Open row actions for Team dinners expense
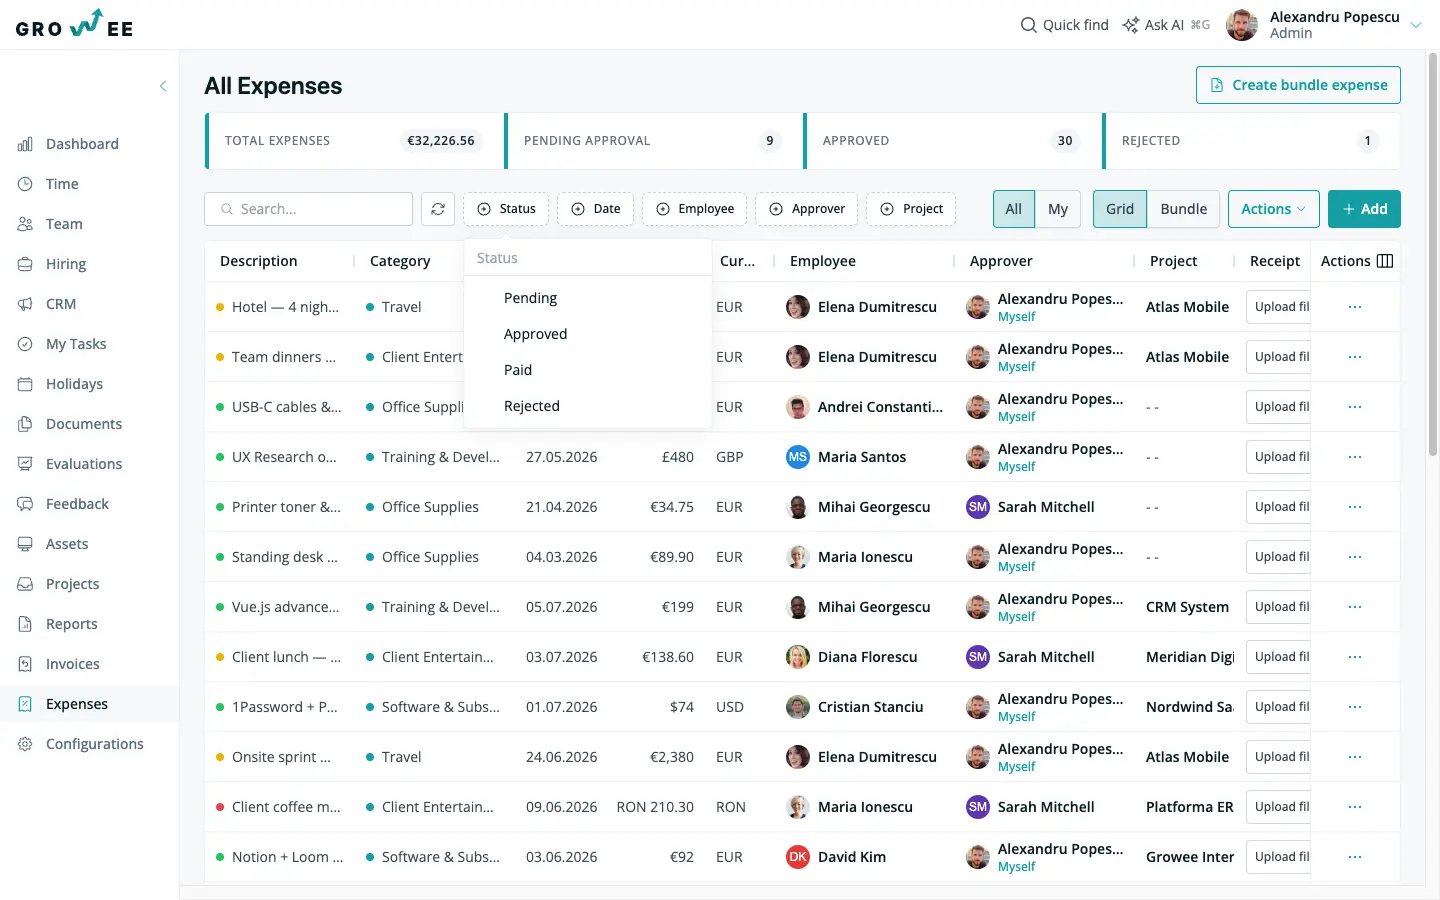This screenshot has height=900, width=1440. (x=1355, y=357)
